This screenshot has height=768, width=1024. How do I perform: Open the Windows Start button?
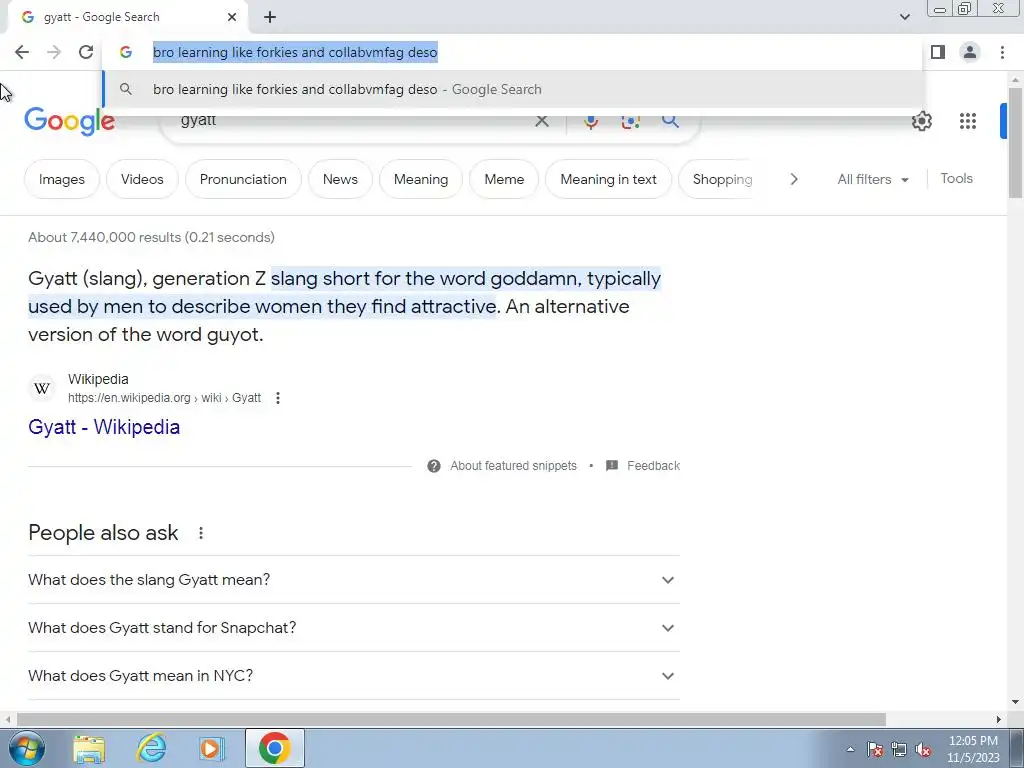(x=27, y=748)
